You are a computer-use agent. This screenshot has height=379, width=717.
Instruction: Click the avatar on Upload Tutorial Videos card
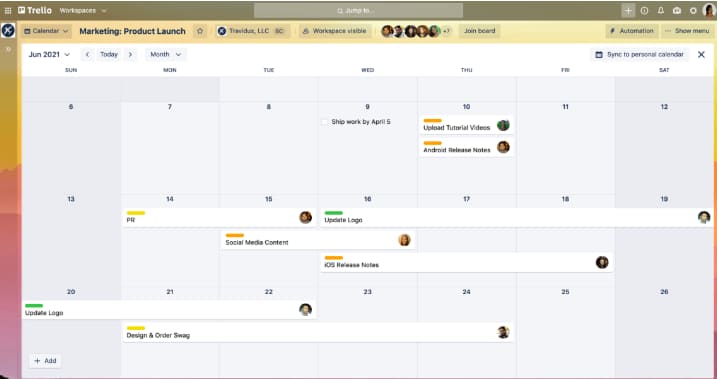coord(503,125)
